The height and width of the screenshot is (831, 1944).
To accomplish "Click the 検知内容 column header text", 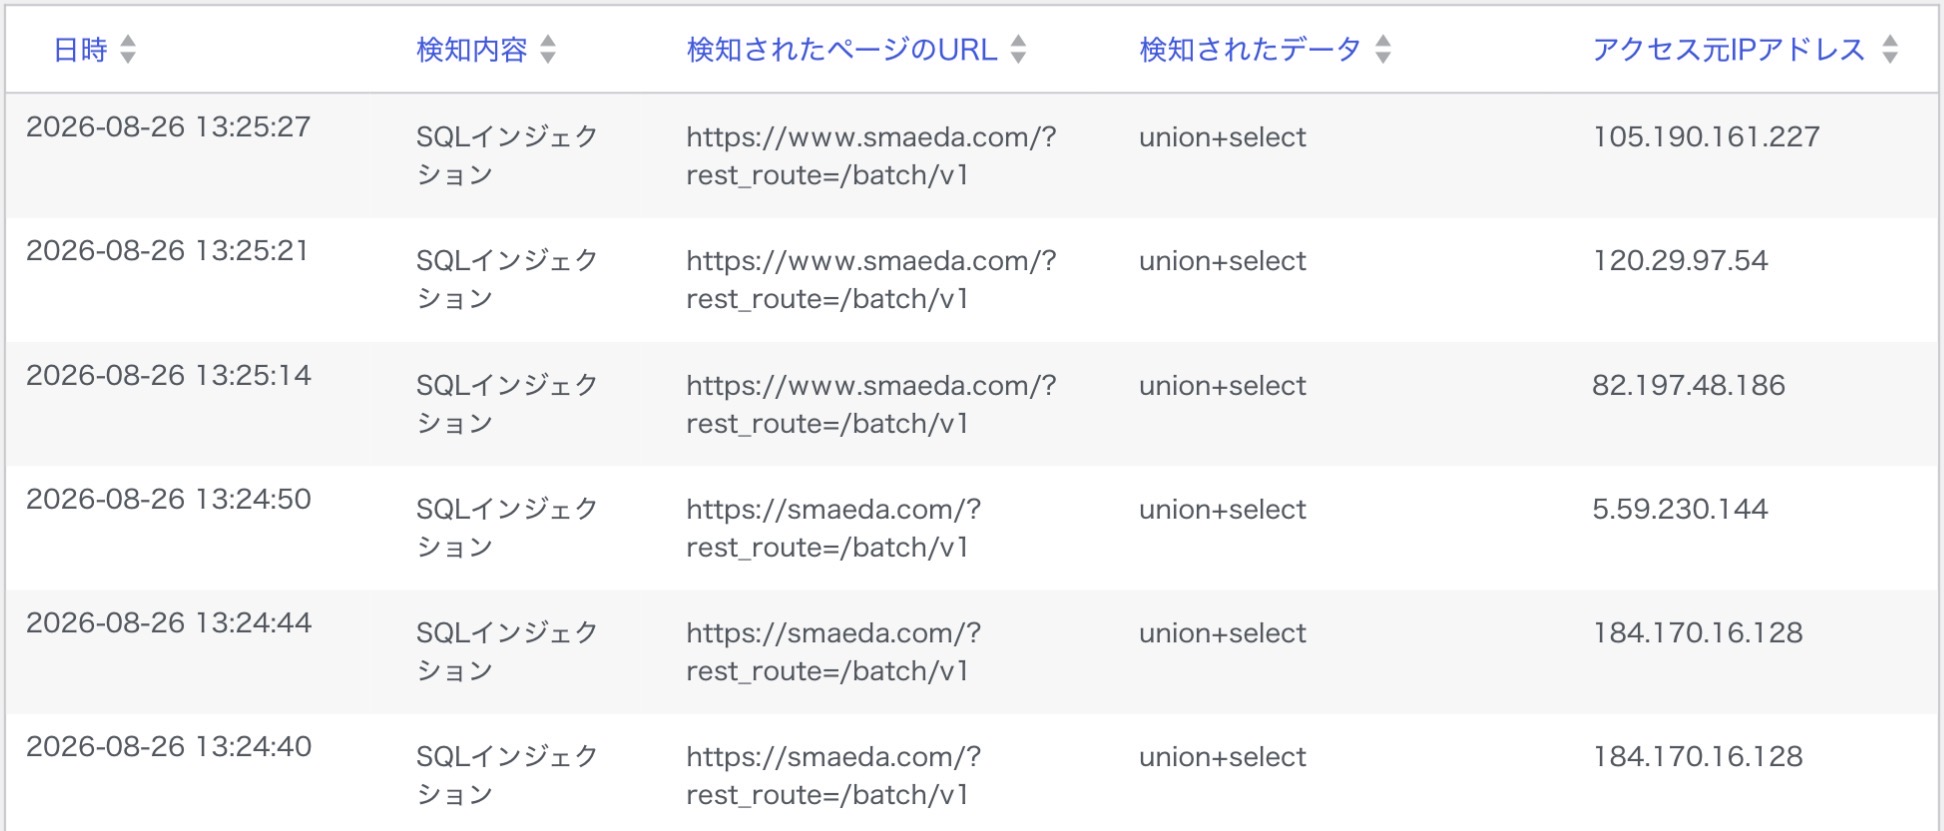I will click(472, 49).
